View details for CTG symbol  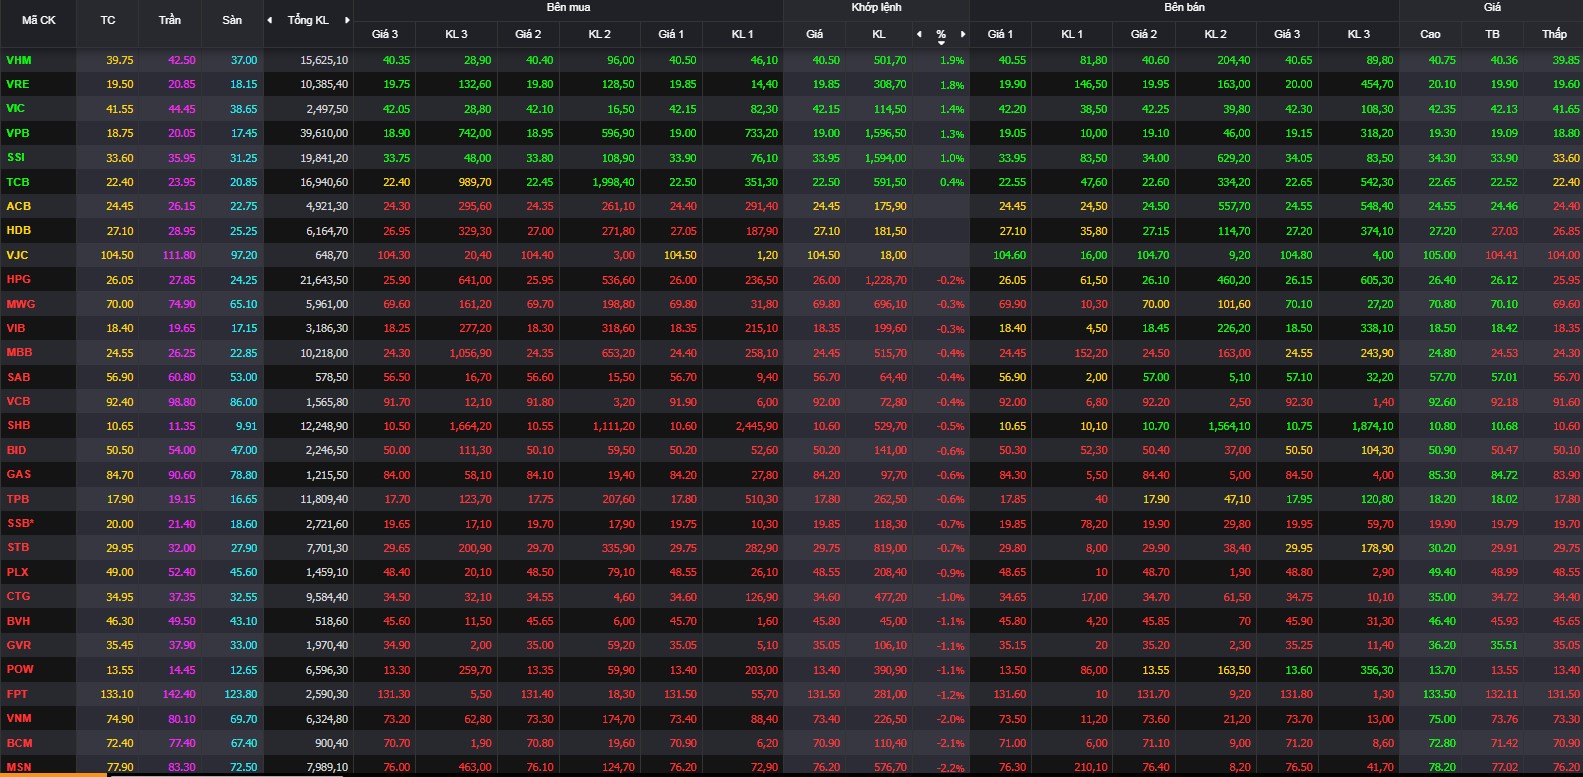[x=18, y=596]
